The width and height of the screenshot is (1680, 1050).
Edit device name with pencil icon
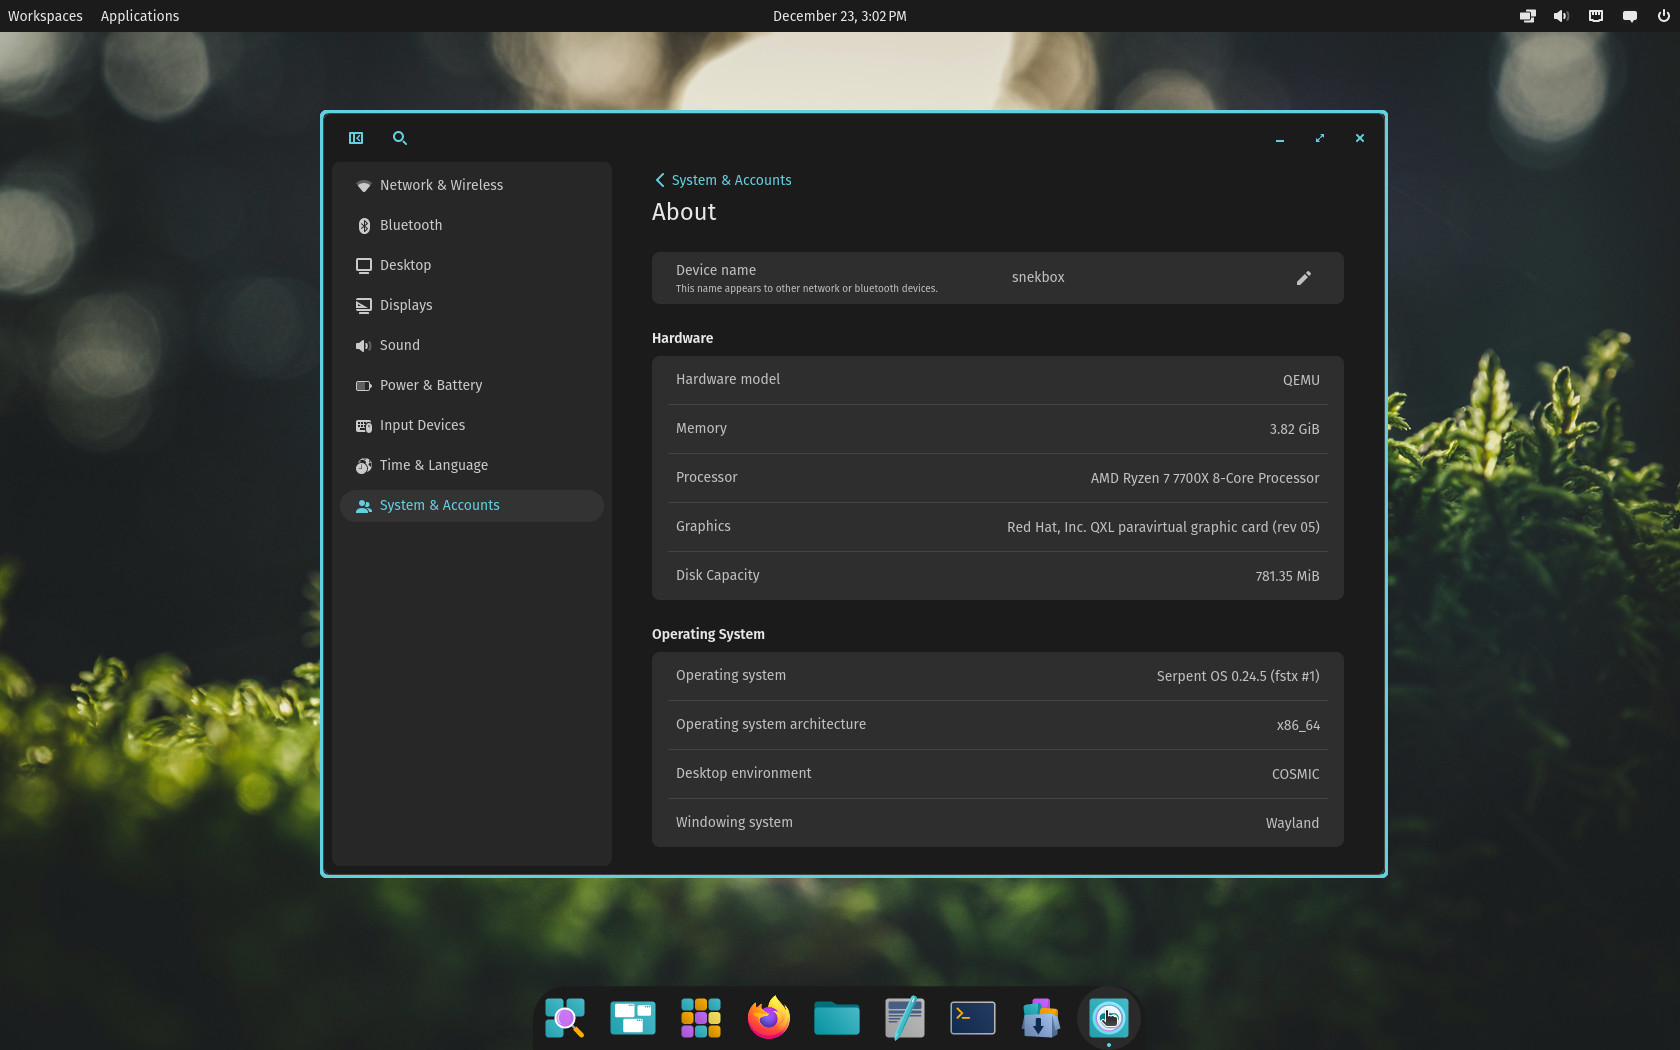point(1303,278)
